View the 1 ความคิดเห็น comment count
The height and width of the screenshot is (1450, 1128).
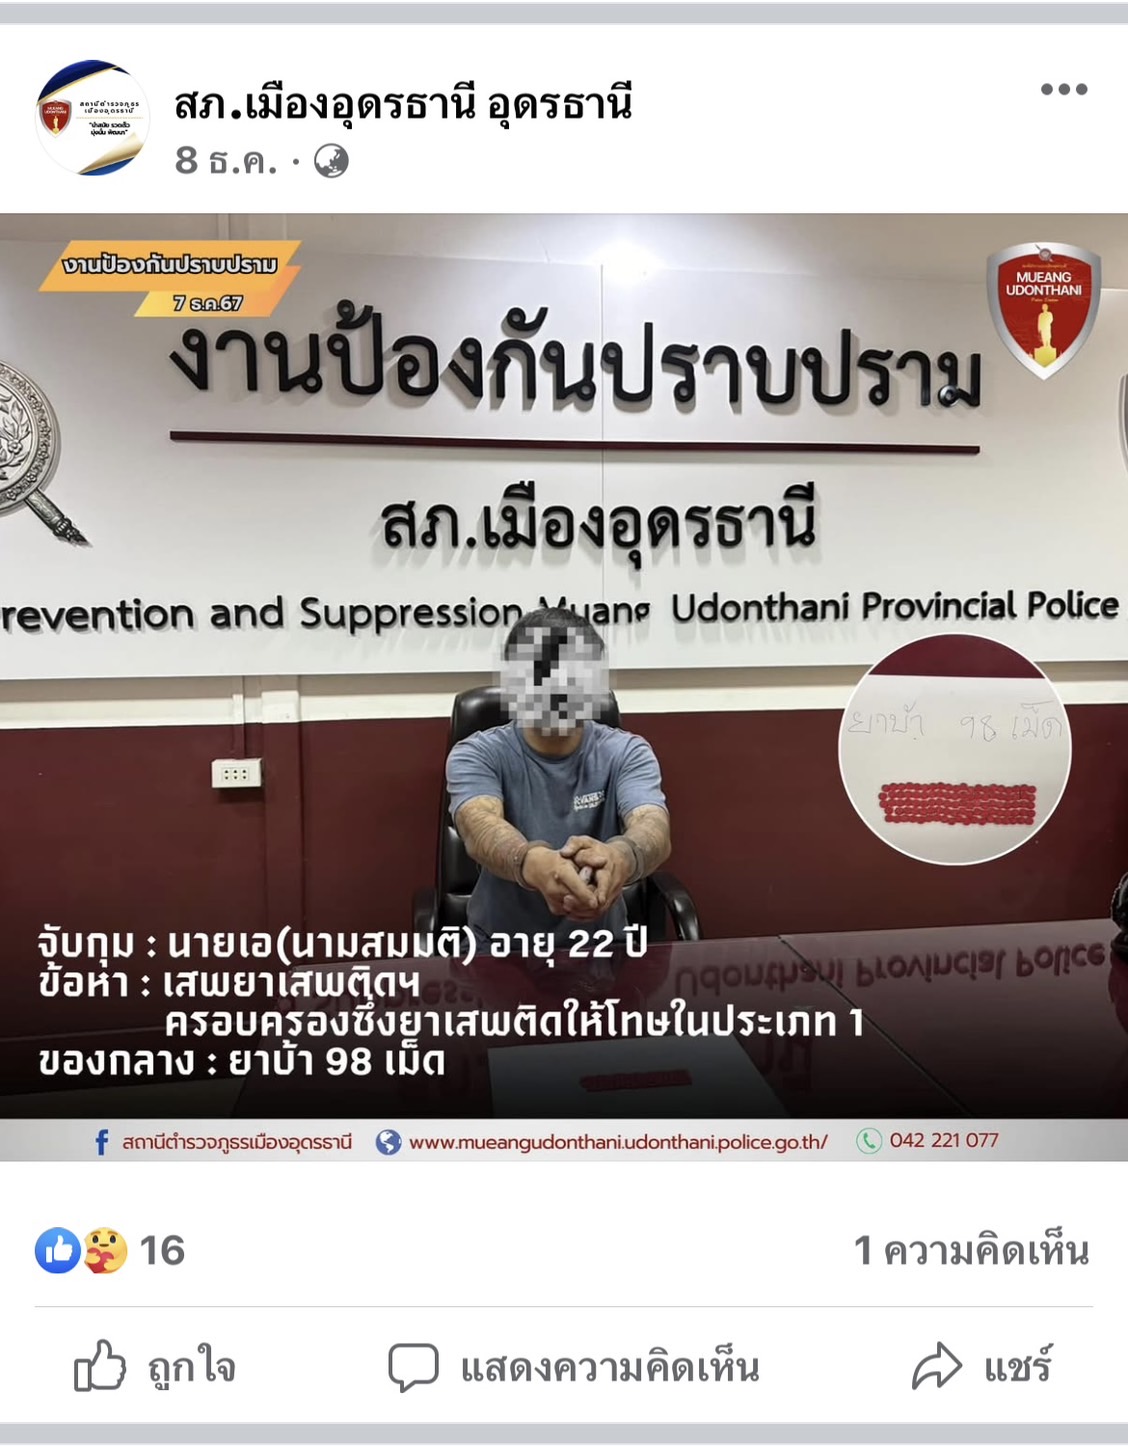pyautogui.click(x=971, y=1250)
